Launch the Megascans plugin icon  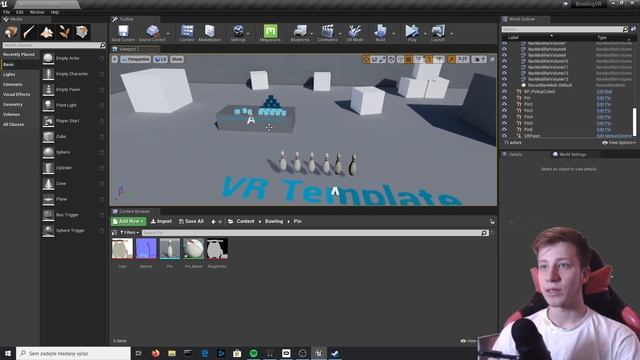pyautogui.click(x=270, y=31)
